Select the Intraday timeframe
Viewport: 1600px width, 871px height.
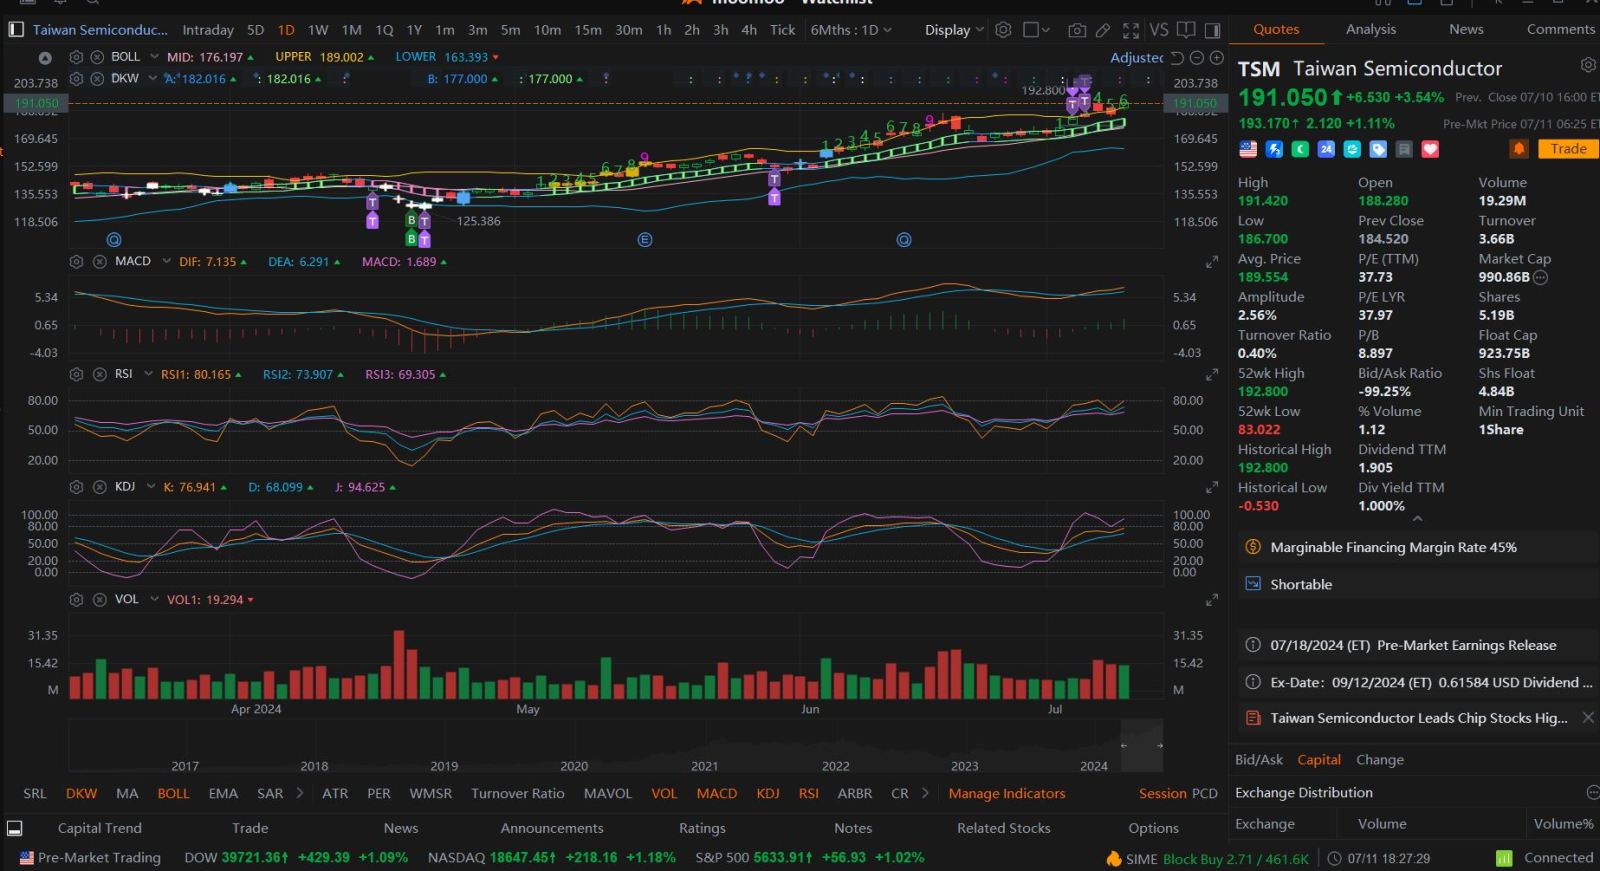click(x=208, y=30)
